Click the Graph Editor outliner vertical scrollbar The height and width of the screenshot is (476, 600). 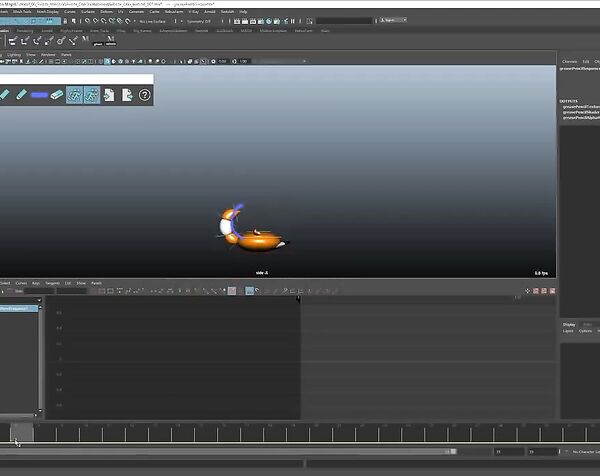coord(40,360)
